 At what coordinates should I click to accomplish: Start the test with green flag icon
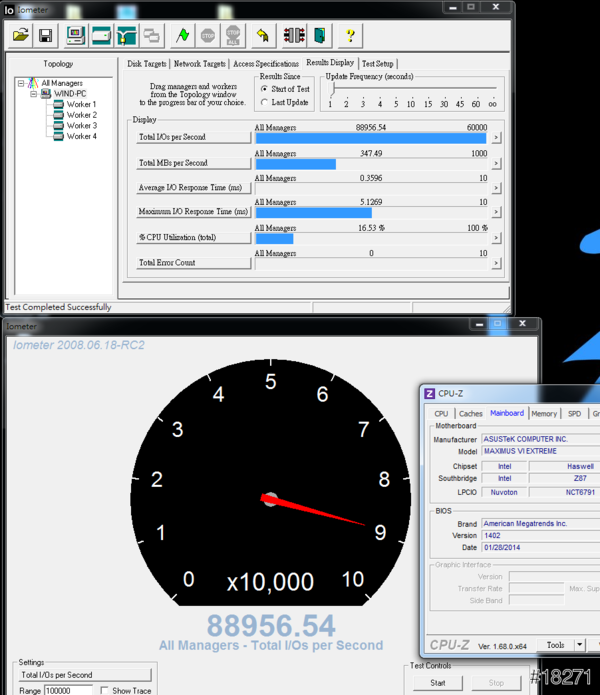pyautogui.click(x=182, y=35)
